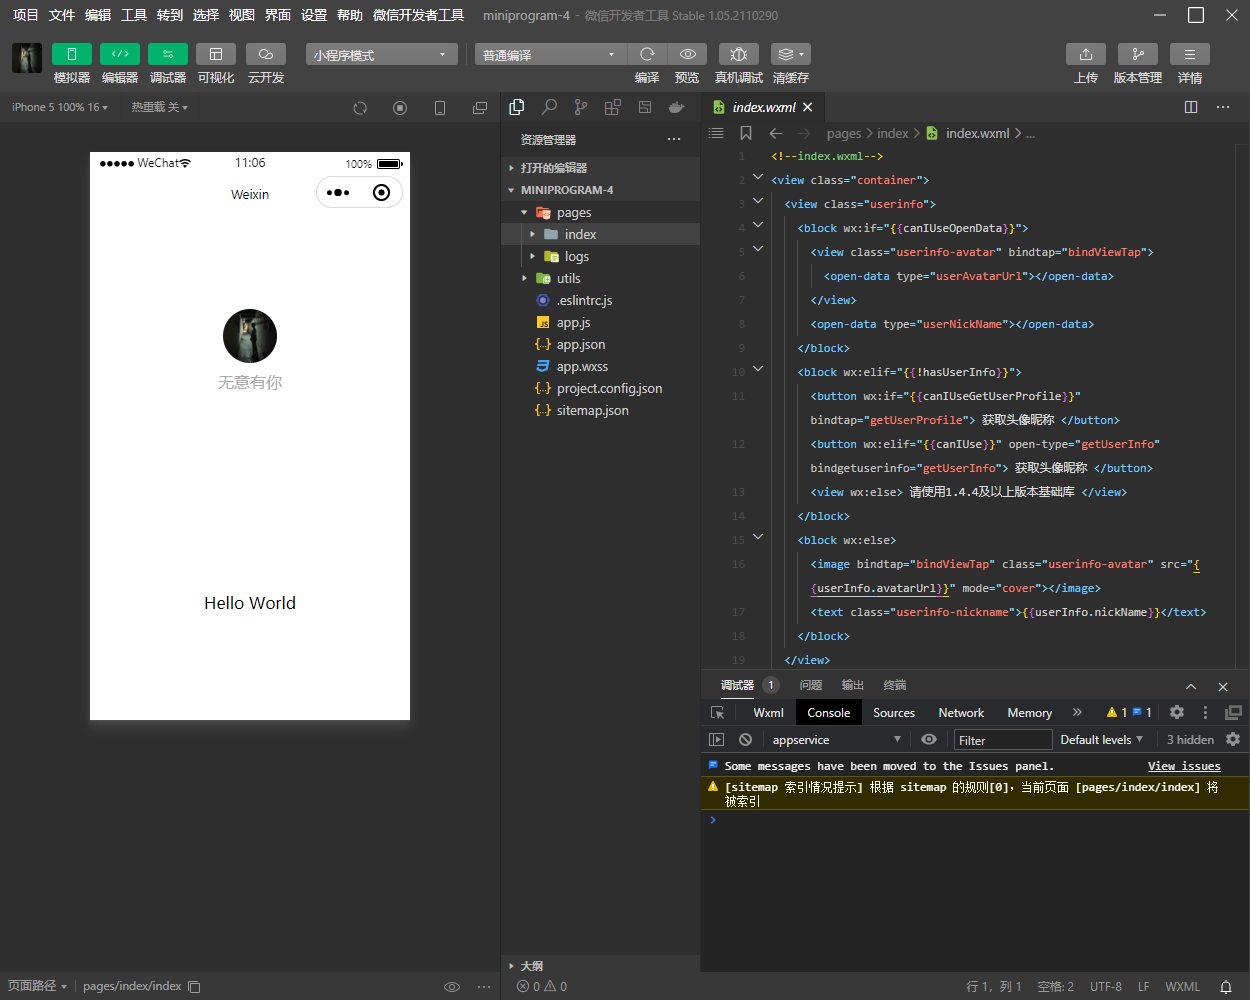Screen dimensions: 1250x1000
Task: Open the 工具 menu
Action: [x=134, y=15]
